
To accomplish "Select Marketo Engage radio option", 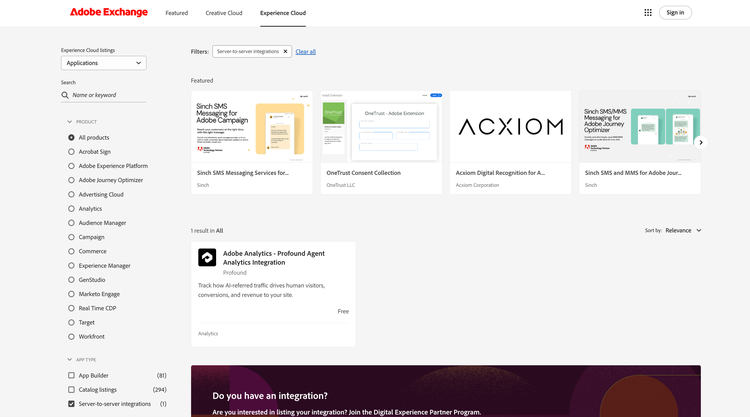I will tap(71, 294).
